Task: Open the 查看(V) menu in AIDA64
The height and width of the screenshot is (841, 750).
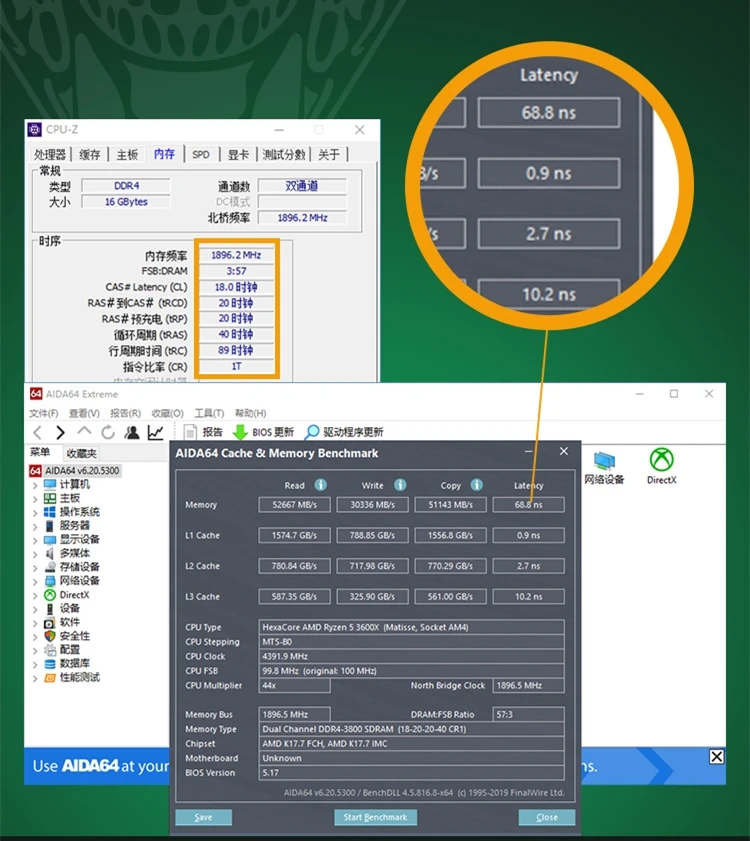Action: [x=84, y=413]
